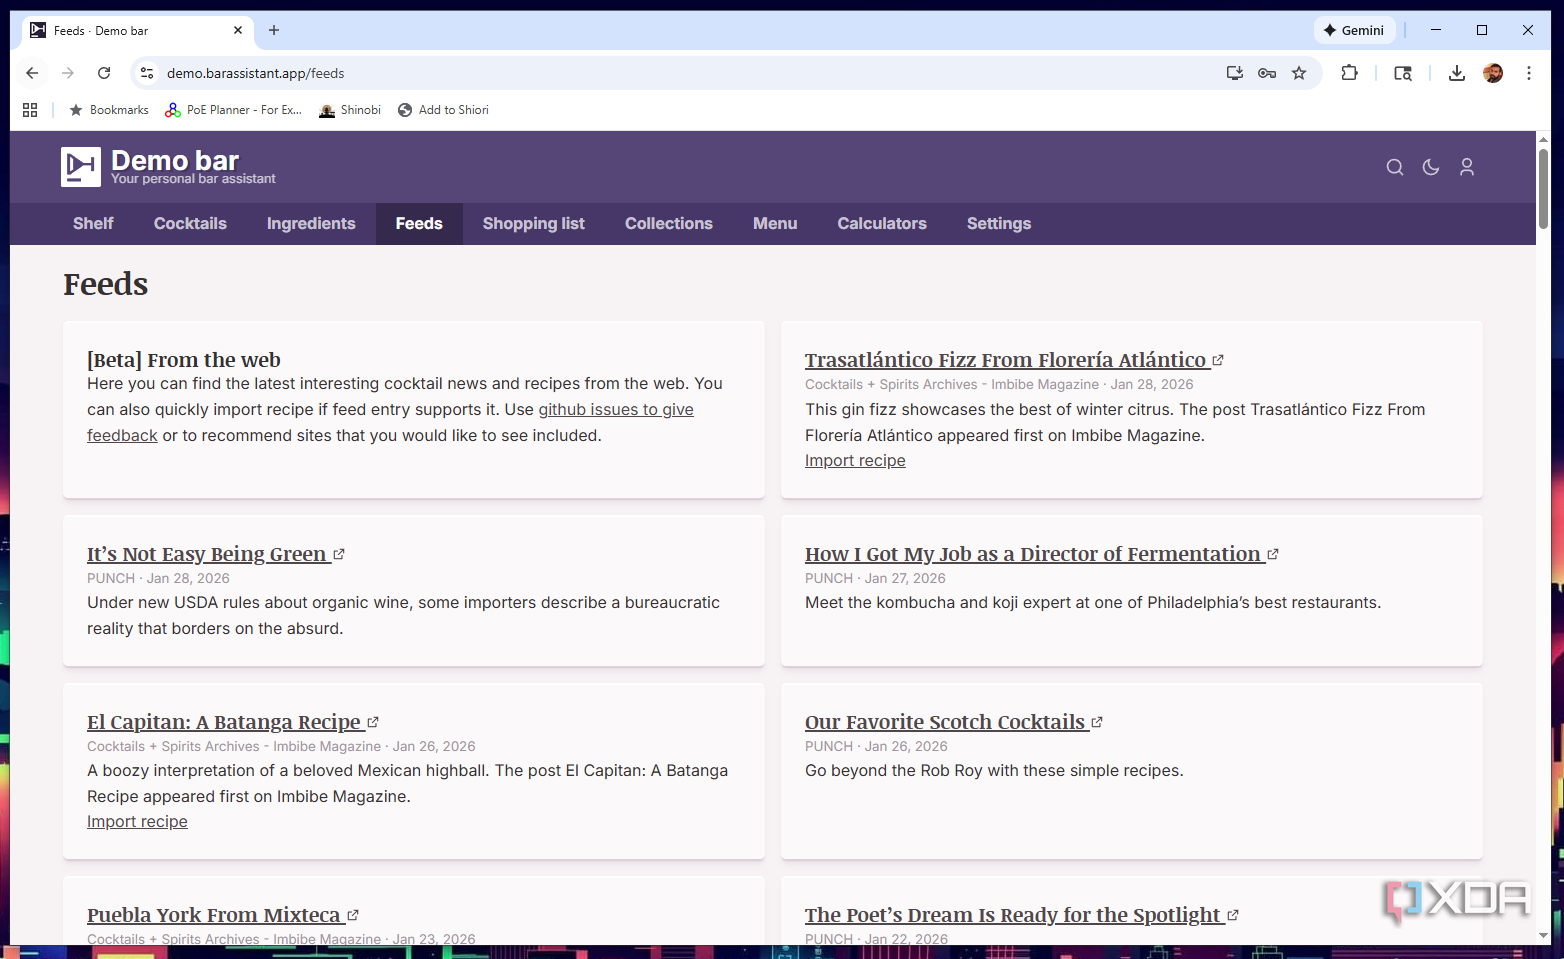1564x959 pixels.
Task: Open Trasatlántico Fizz From Florería Atlántico article
Action: 1014,360
